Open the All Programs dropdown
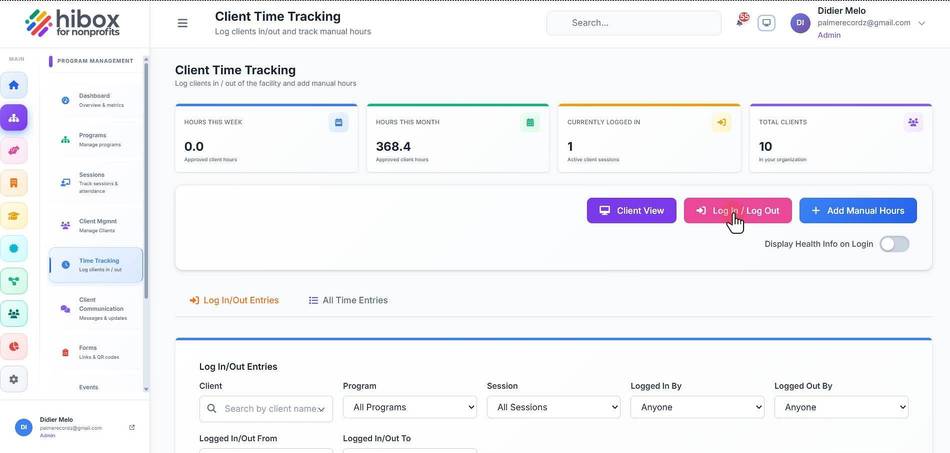Screen dimensions: 950x453 coord(410,407)
